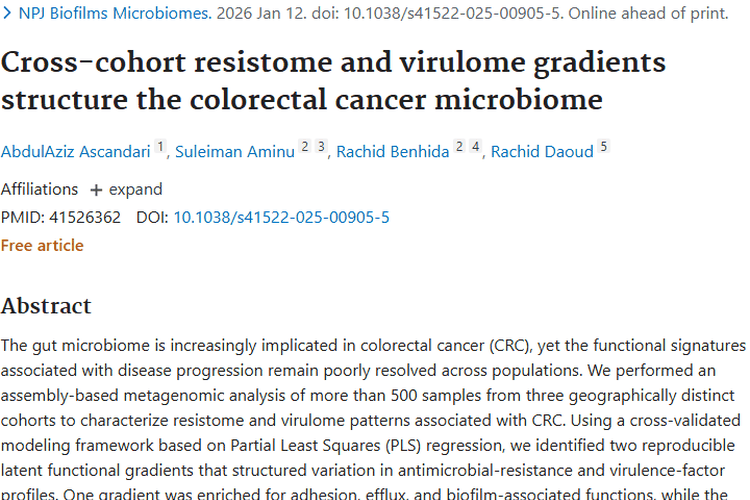Click affiliation superscript 1 after Ascandari

click(159, 148)
